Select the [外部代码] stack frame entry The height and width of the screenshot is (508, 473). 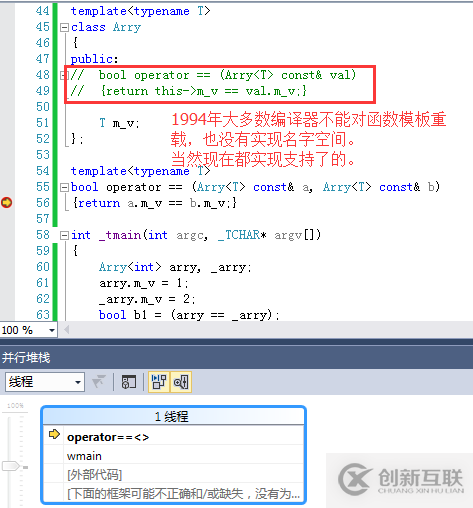coord(174,475)
